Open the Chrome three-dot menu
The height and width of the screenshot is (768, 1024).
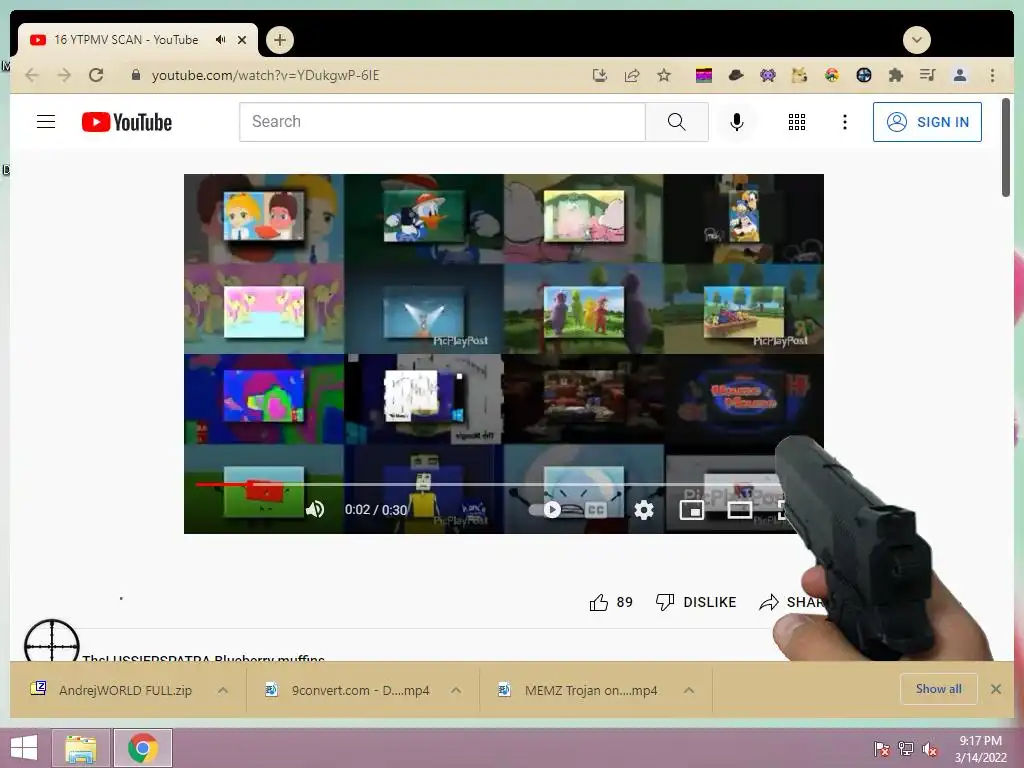(992, 75)
